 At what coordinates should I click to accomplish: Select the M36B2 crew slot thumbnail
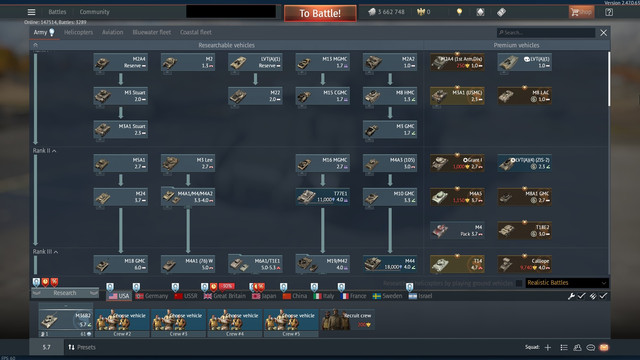coord(66,321)
